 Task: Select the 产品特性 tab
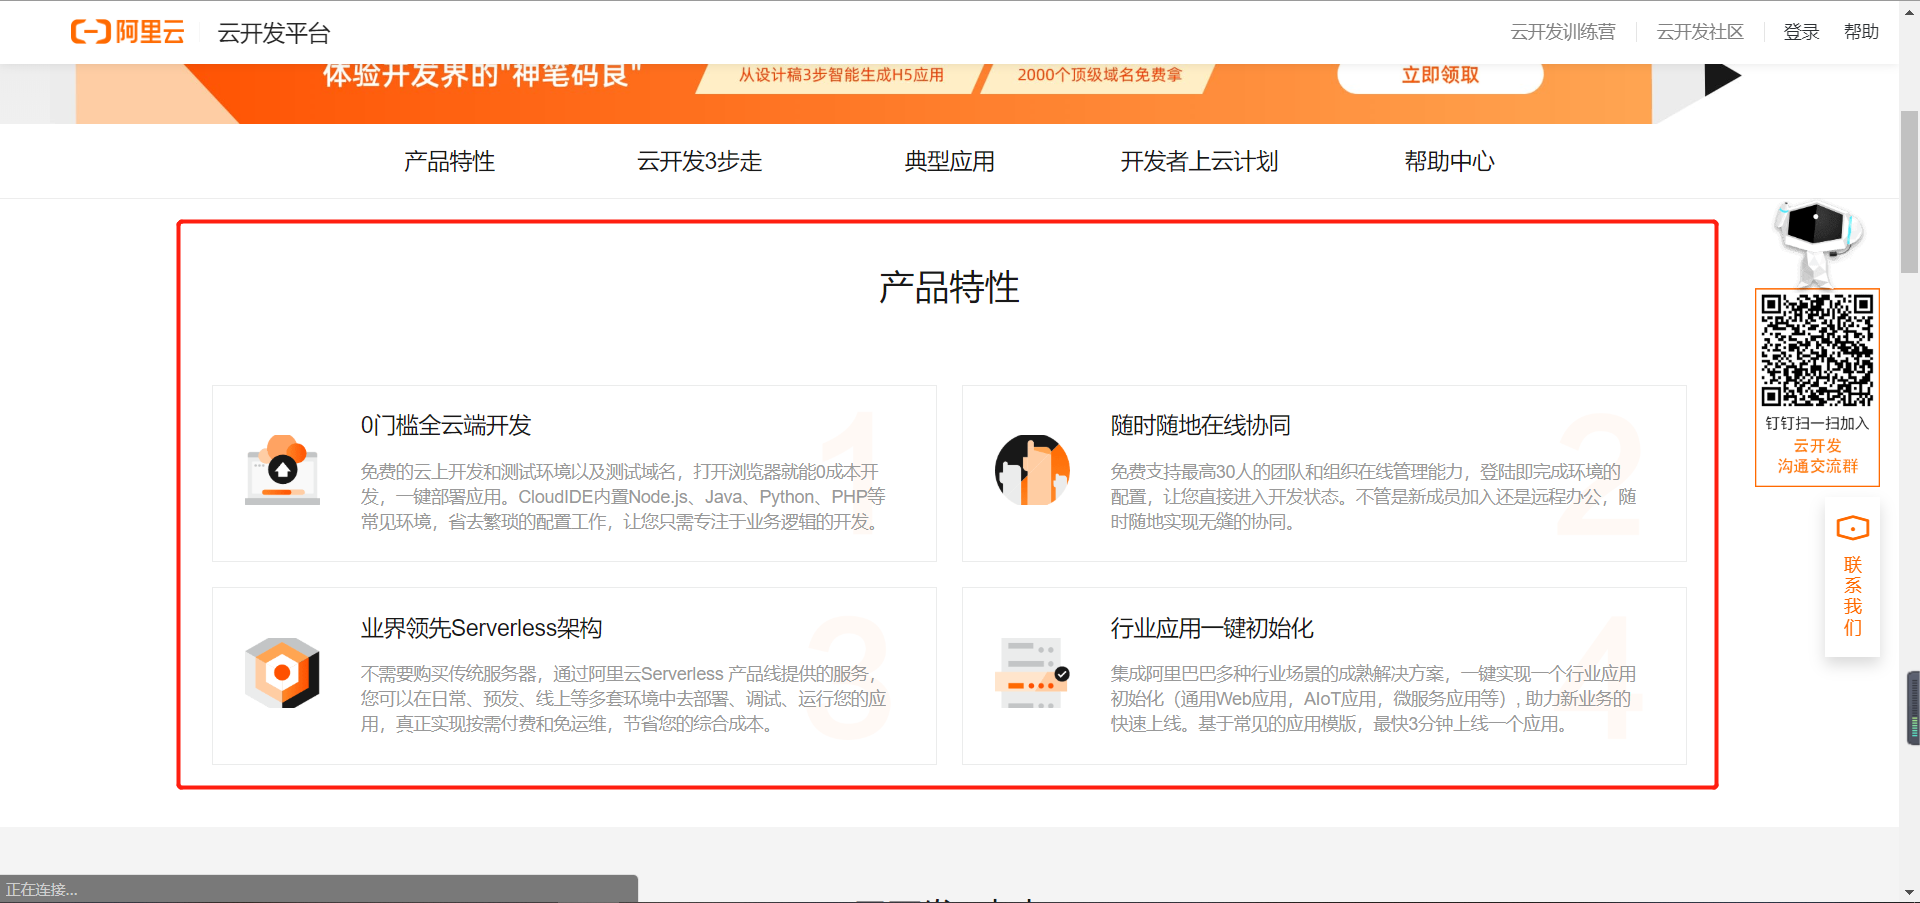(x=450, y=161)
